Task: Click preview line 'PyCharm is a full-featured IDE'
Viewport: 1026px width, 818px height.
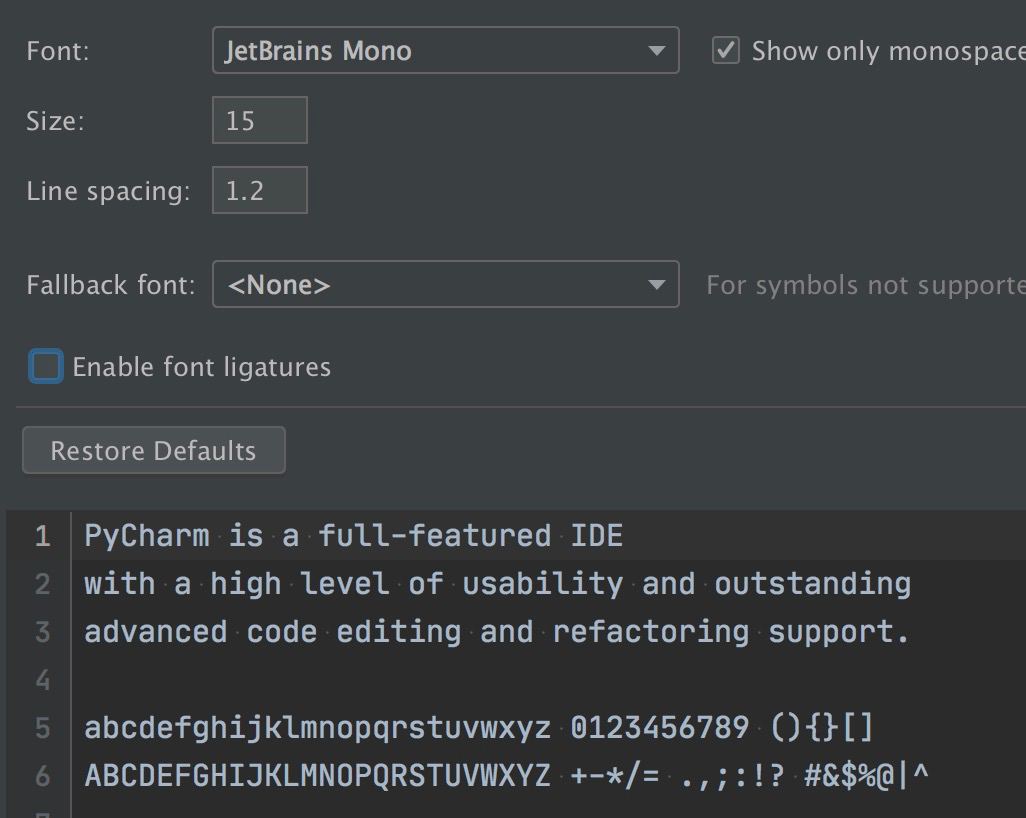Action: click(353, 536)
